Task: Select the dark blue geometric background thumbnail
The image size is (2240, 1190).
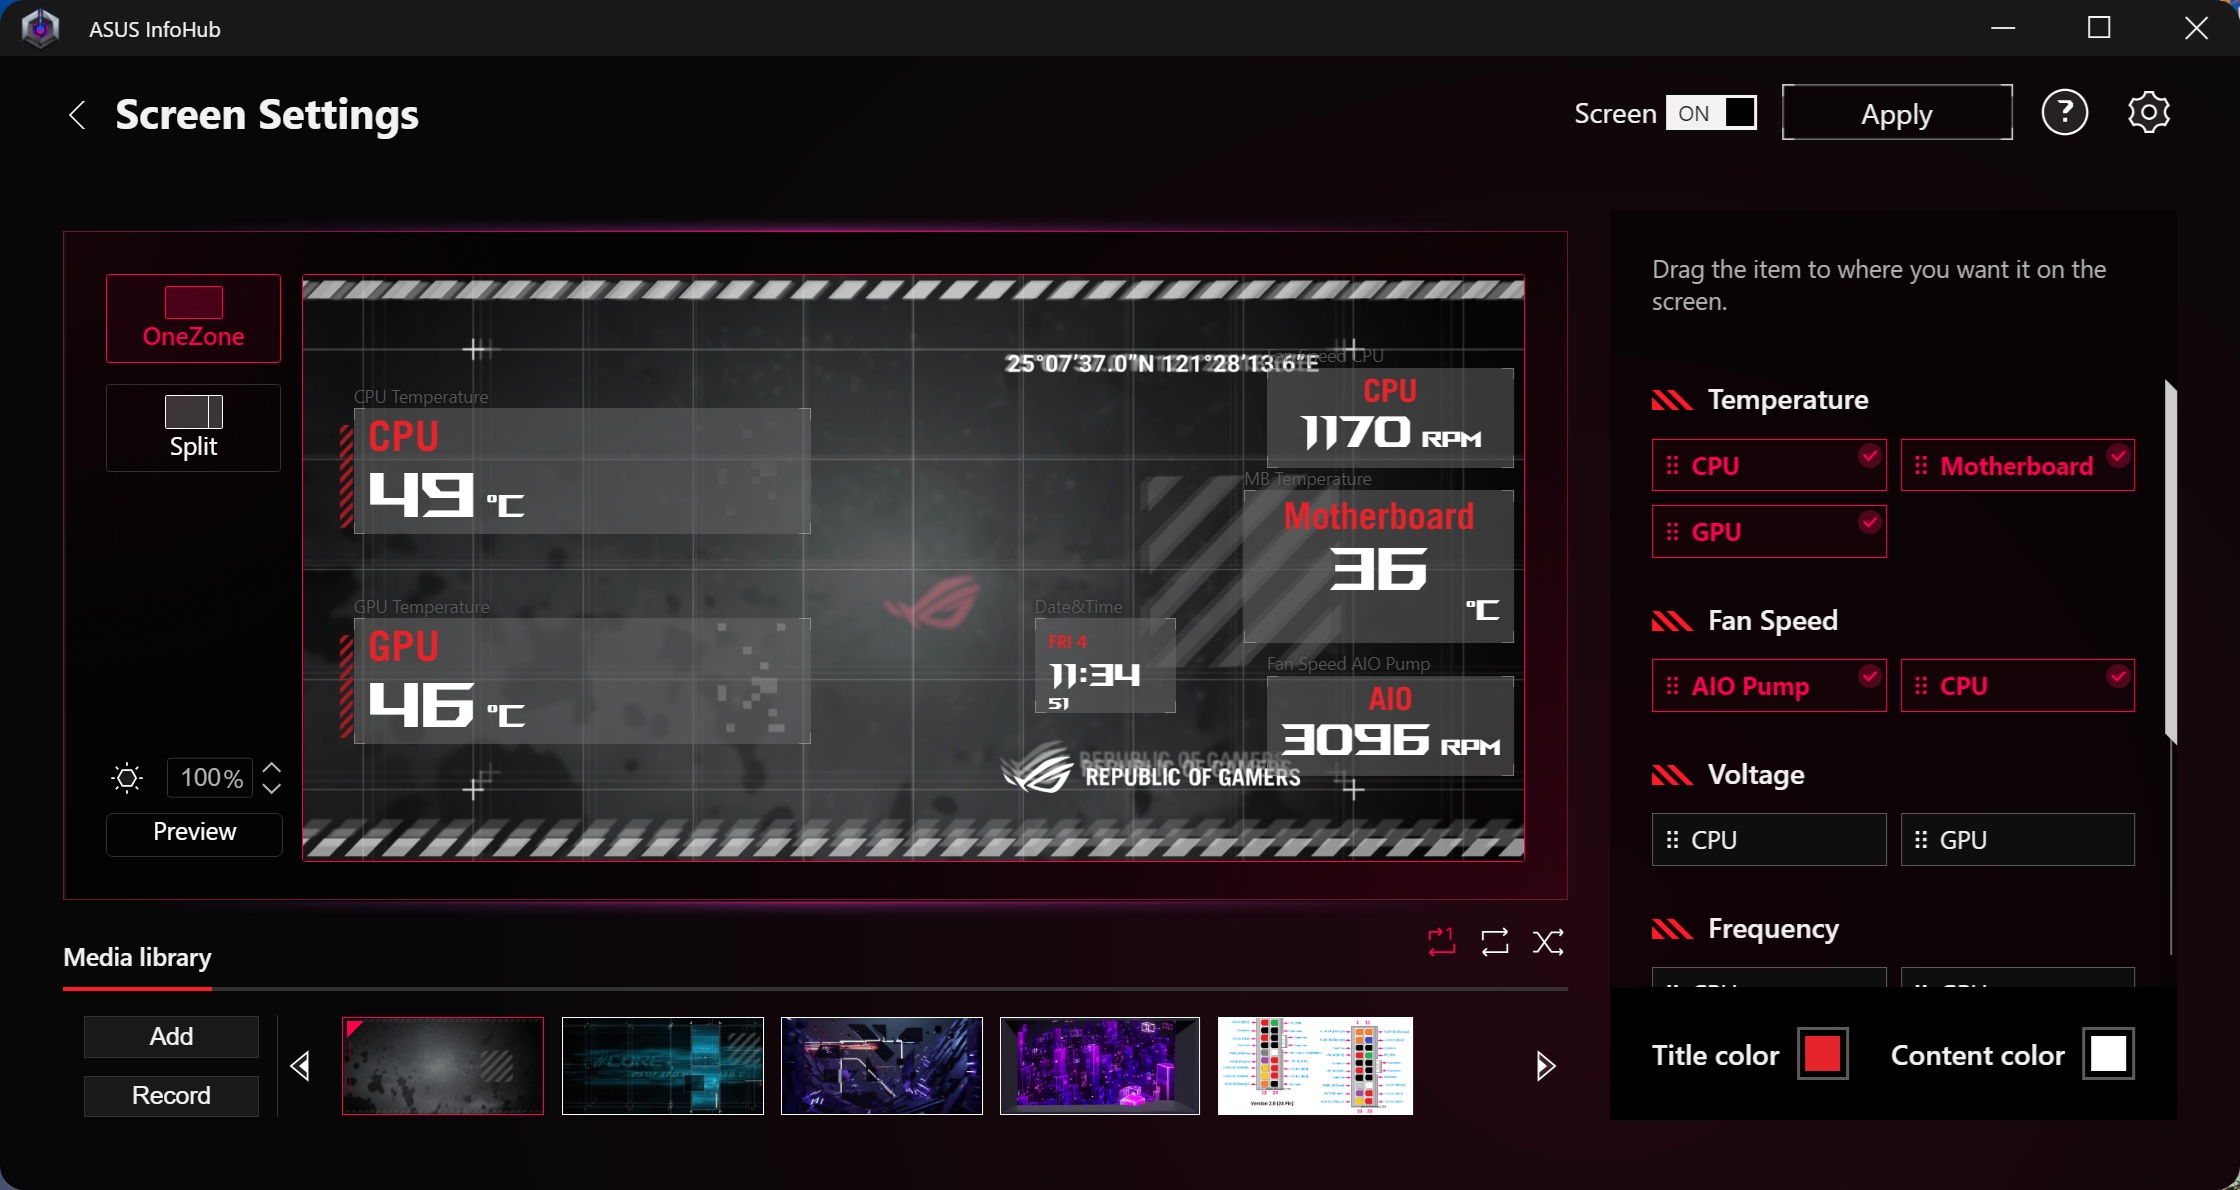Action: pyautogui.click(x=881, y=1066)
